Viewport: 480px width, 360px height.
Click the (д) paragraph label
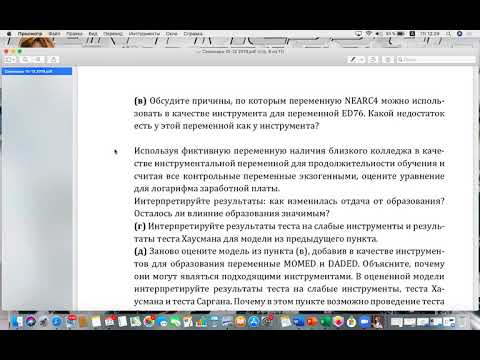point(140,251)
